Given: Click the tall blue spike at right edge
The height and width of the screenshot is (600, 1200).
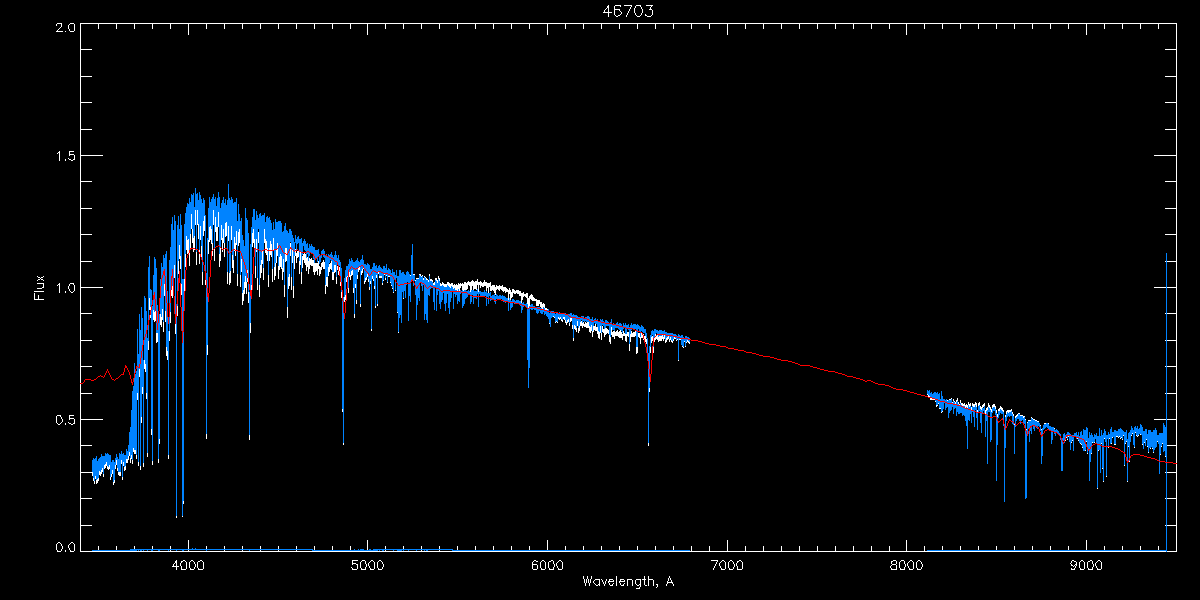Looking at the screenshot, I should (1166, 400).
